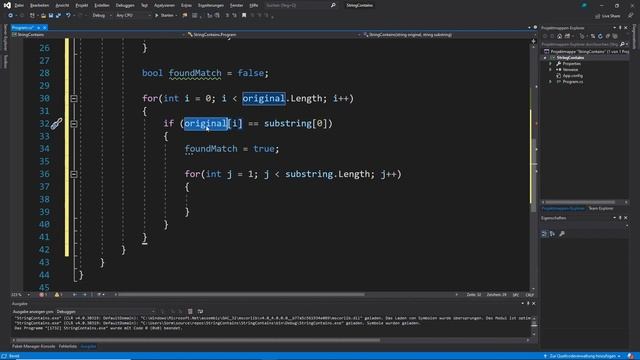Click the foundMatch variable on line 28
Image resolution: width=640 pixels, height=360 pixels.
(x=195, y=73)
